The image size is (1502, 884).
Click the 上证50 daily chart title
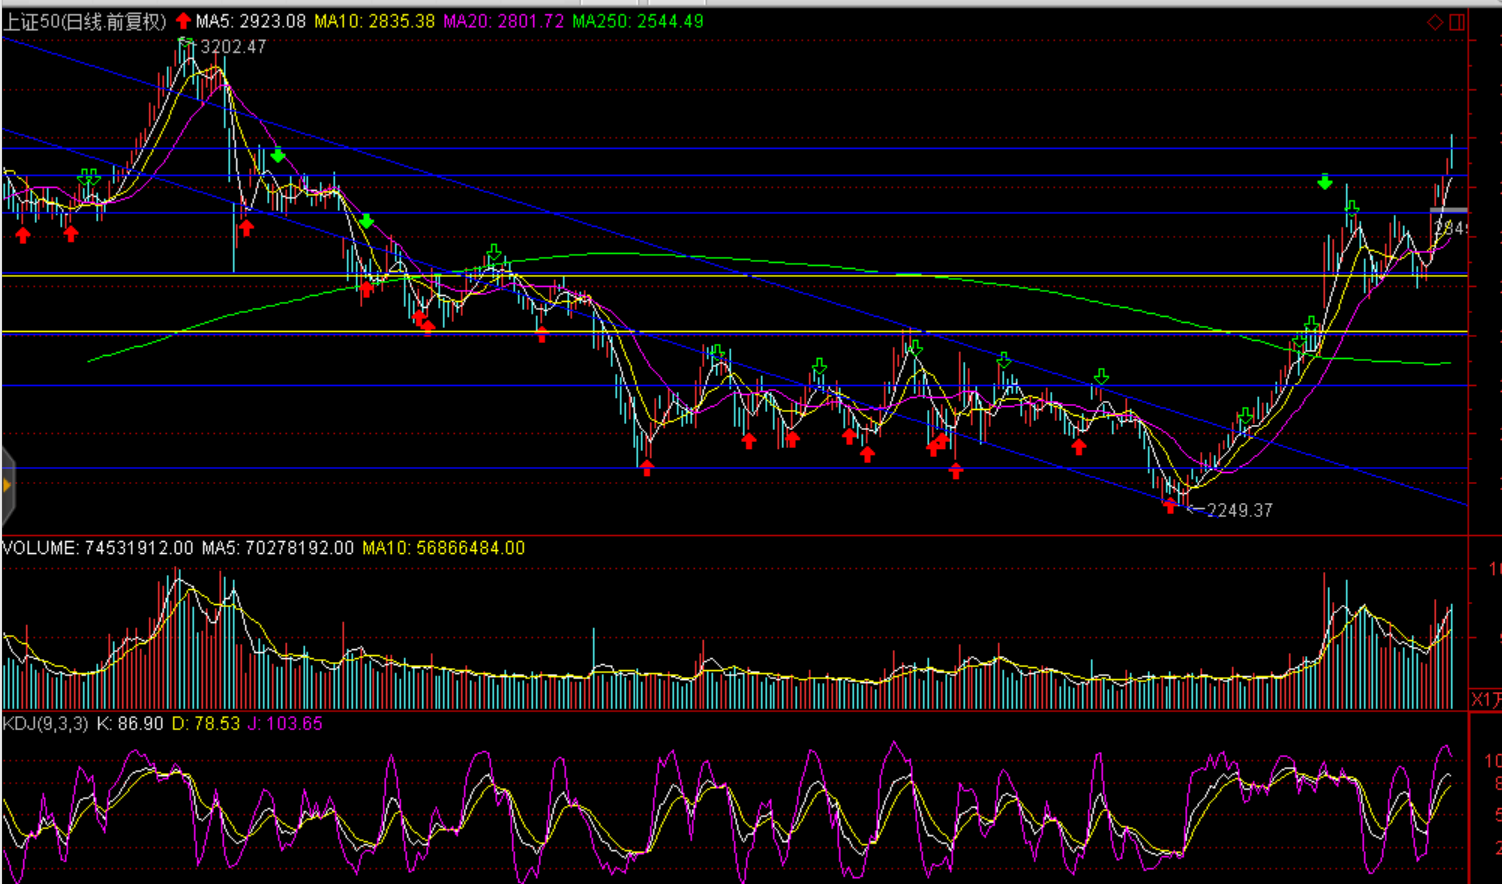point(84,21)
